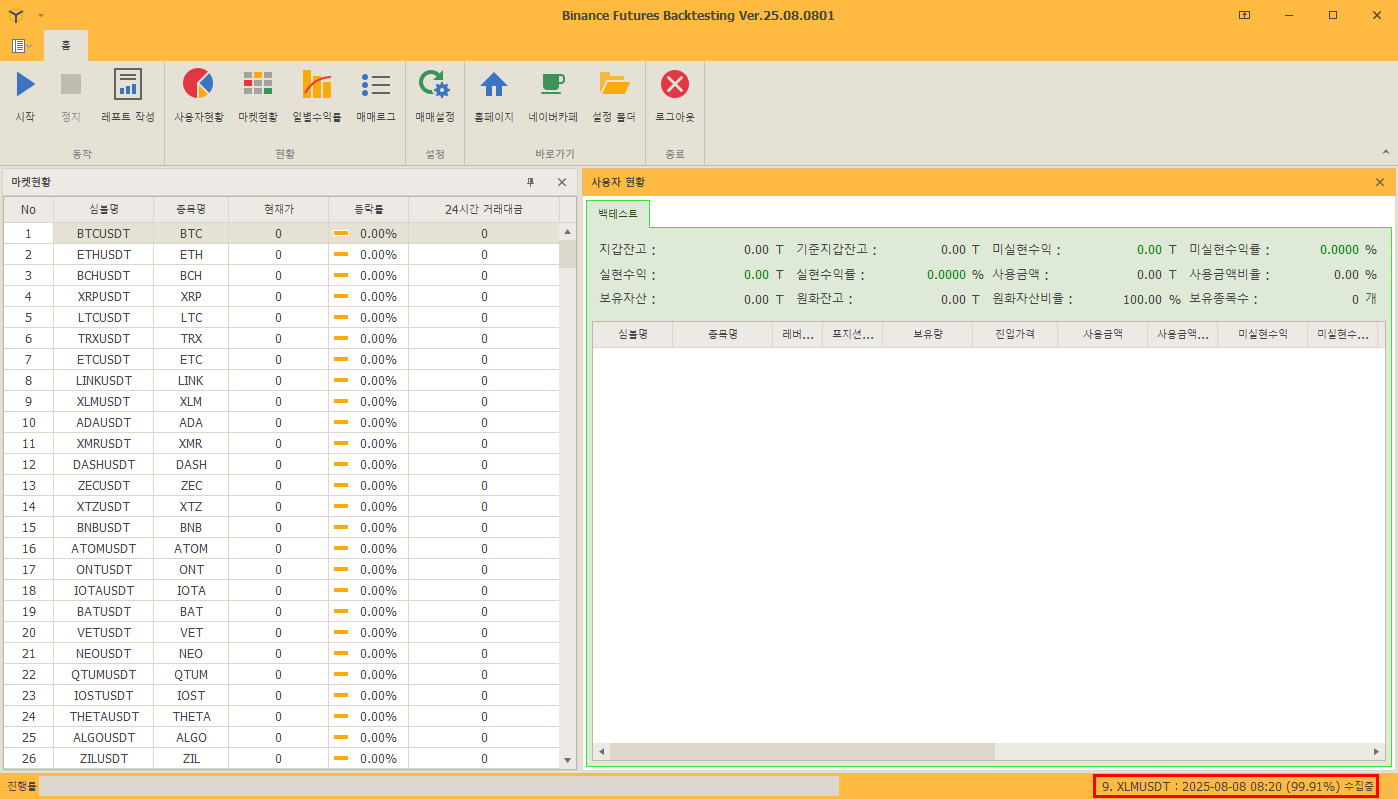Viewport: 1398px width, 799px height.
Task: Select the 홈 ribbon tab
Action: pos(65,46)
